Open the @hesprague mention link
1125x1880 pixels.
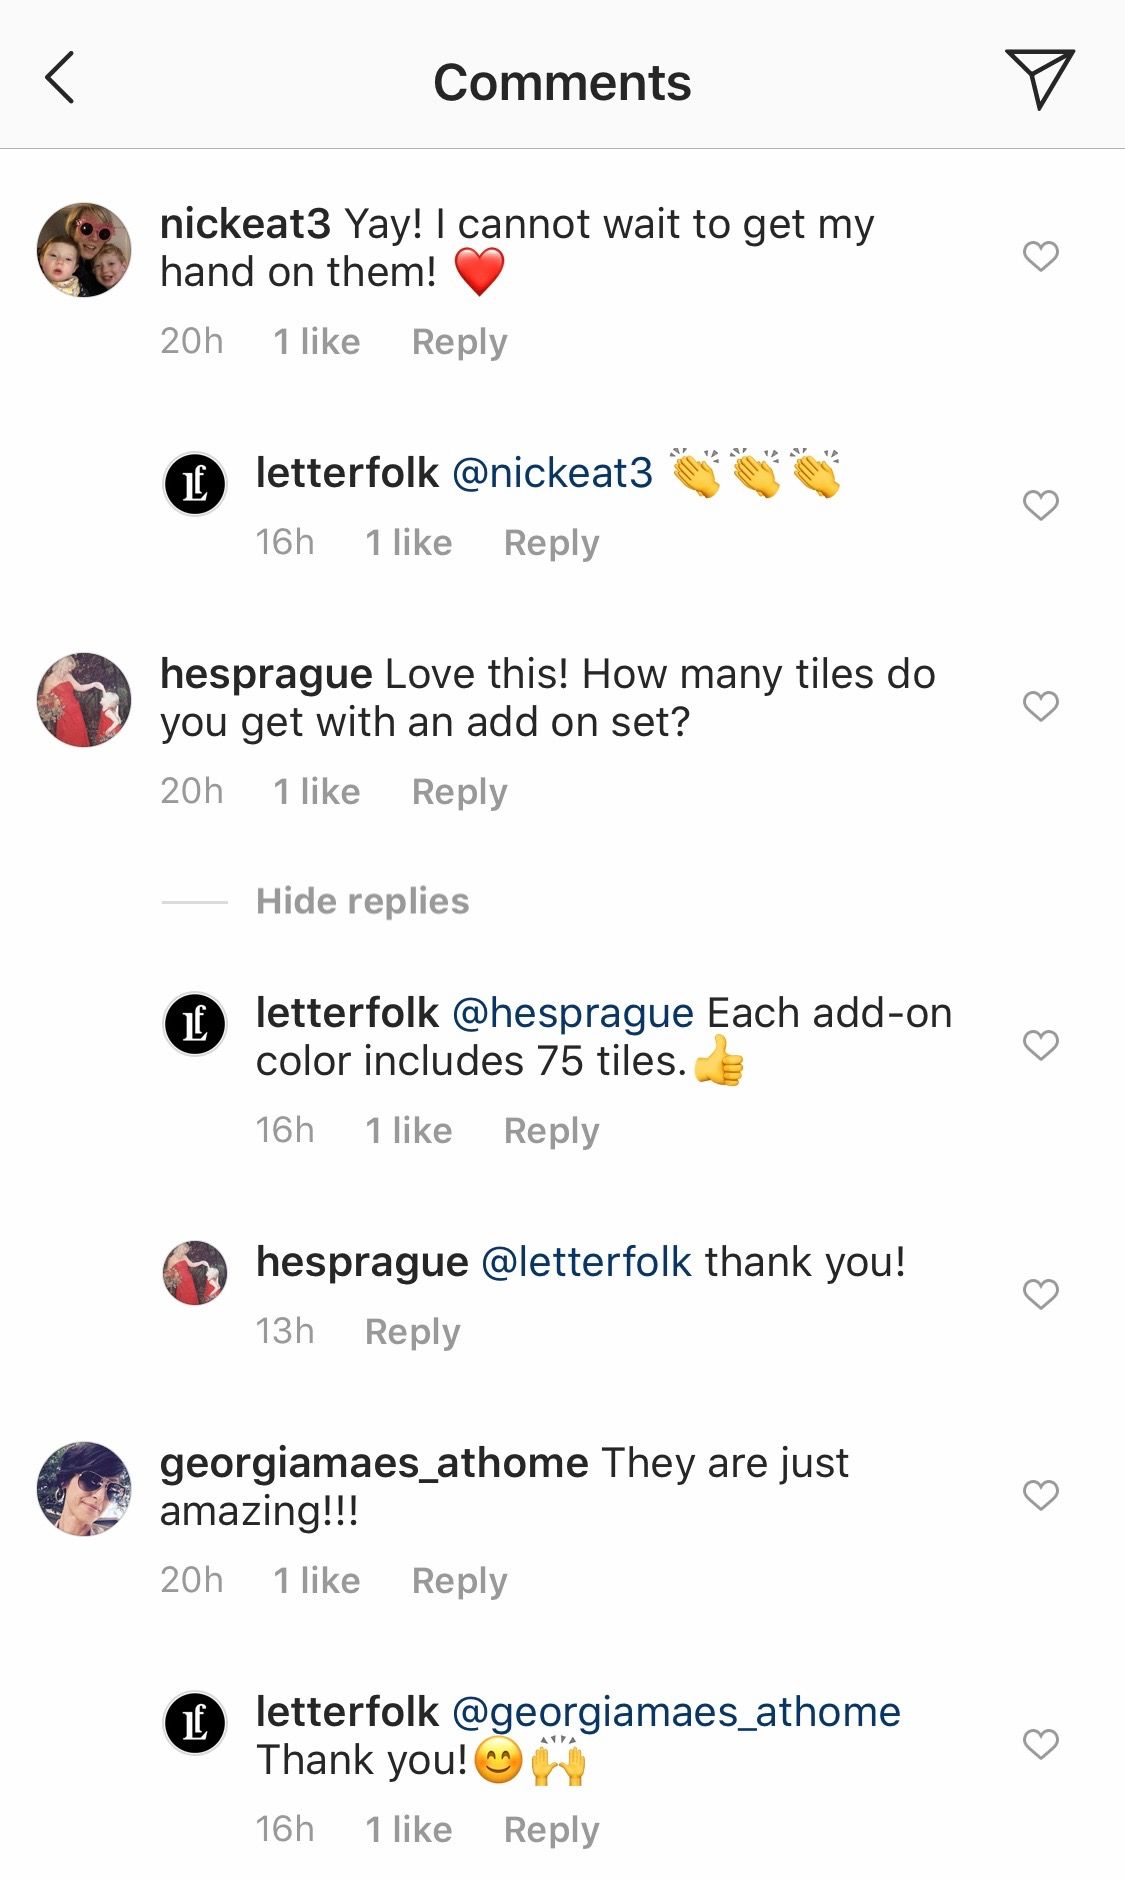point(573,1013)
